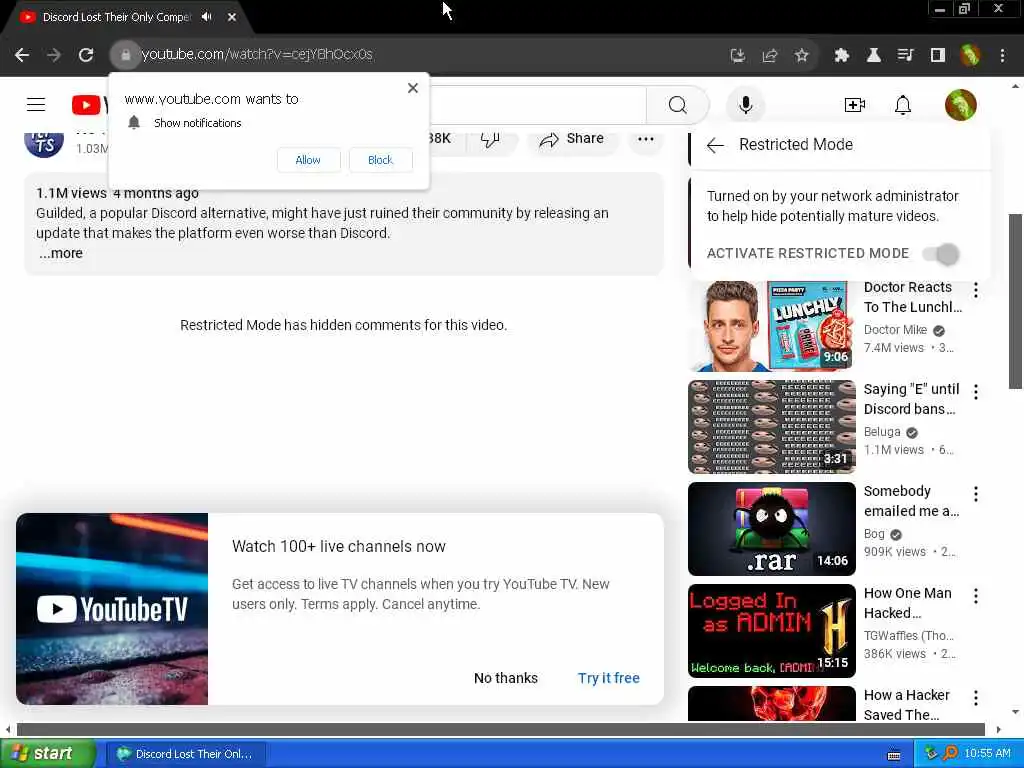
Task: Open Saying E until Discord bans thumbnail
Action: [771, 426]
